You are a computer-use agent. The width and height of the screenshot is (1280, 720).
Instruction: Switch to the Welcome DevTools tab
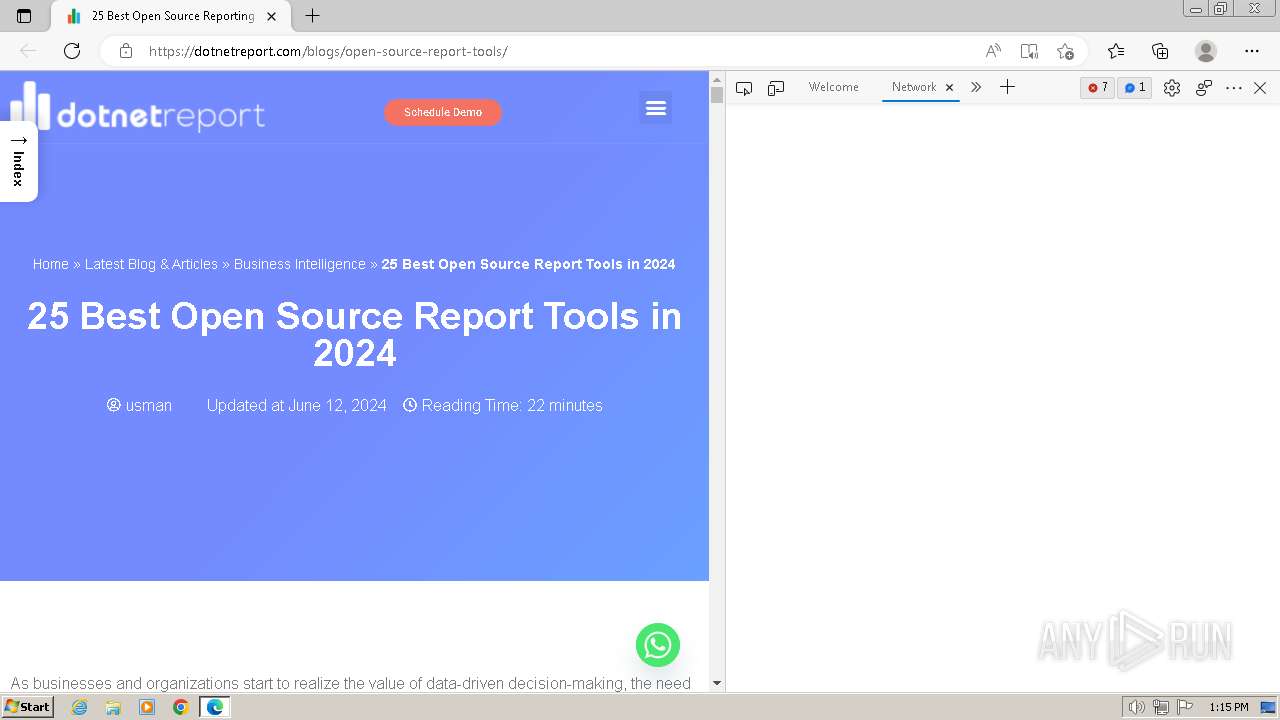tap(834, 87)
